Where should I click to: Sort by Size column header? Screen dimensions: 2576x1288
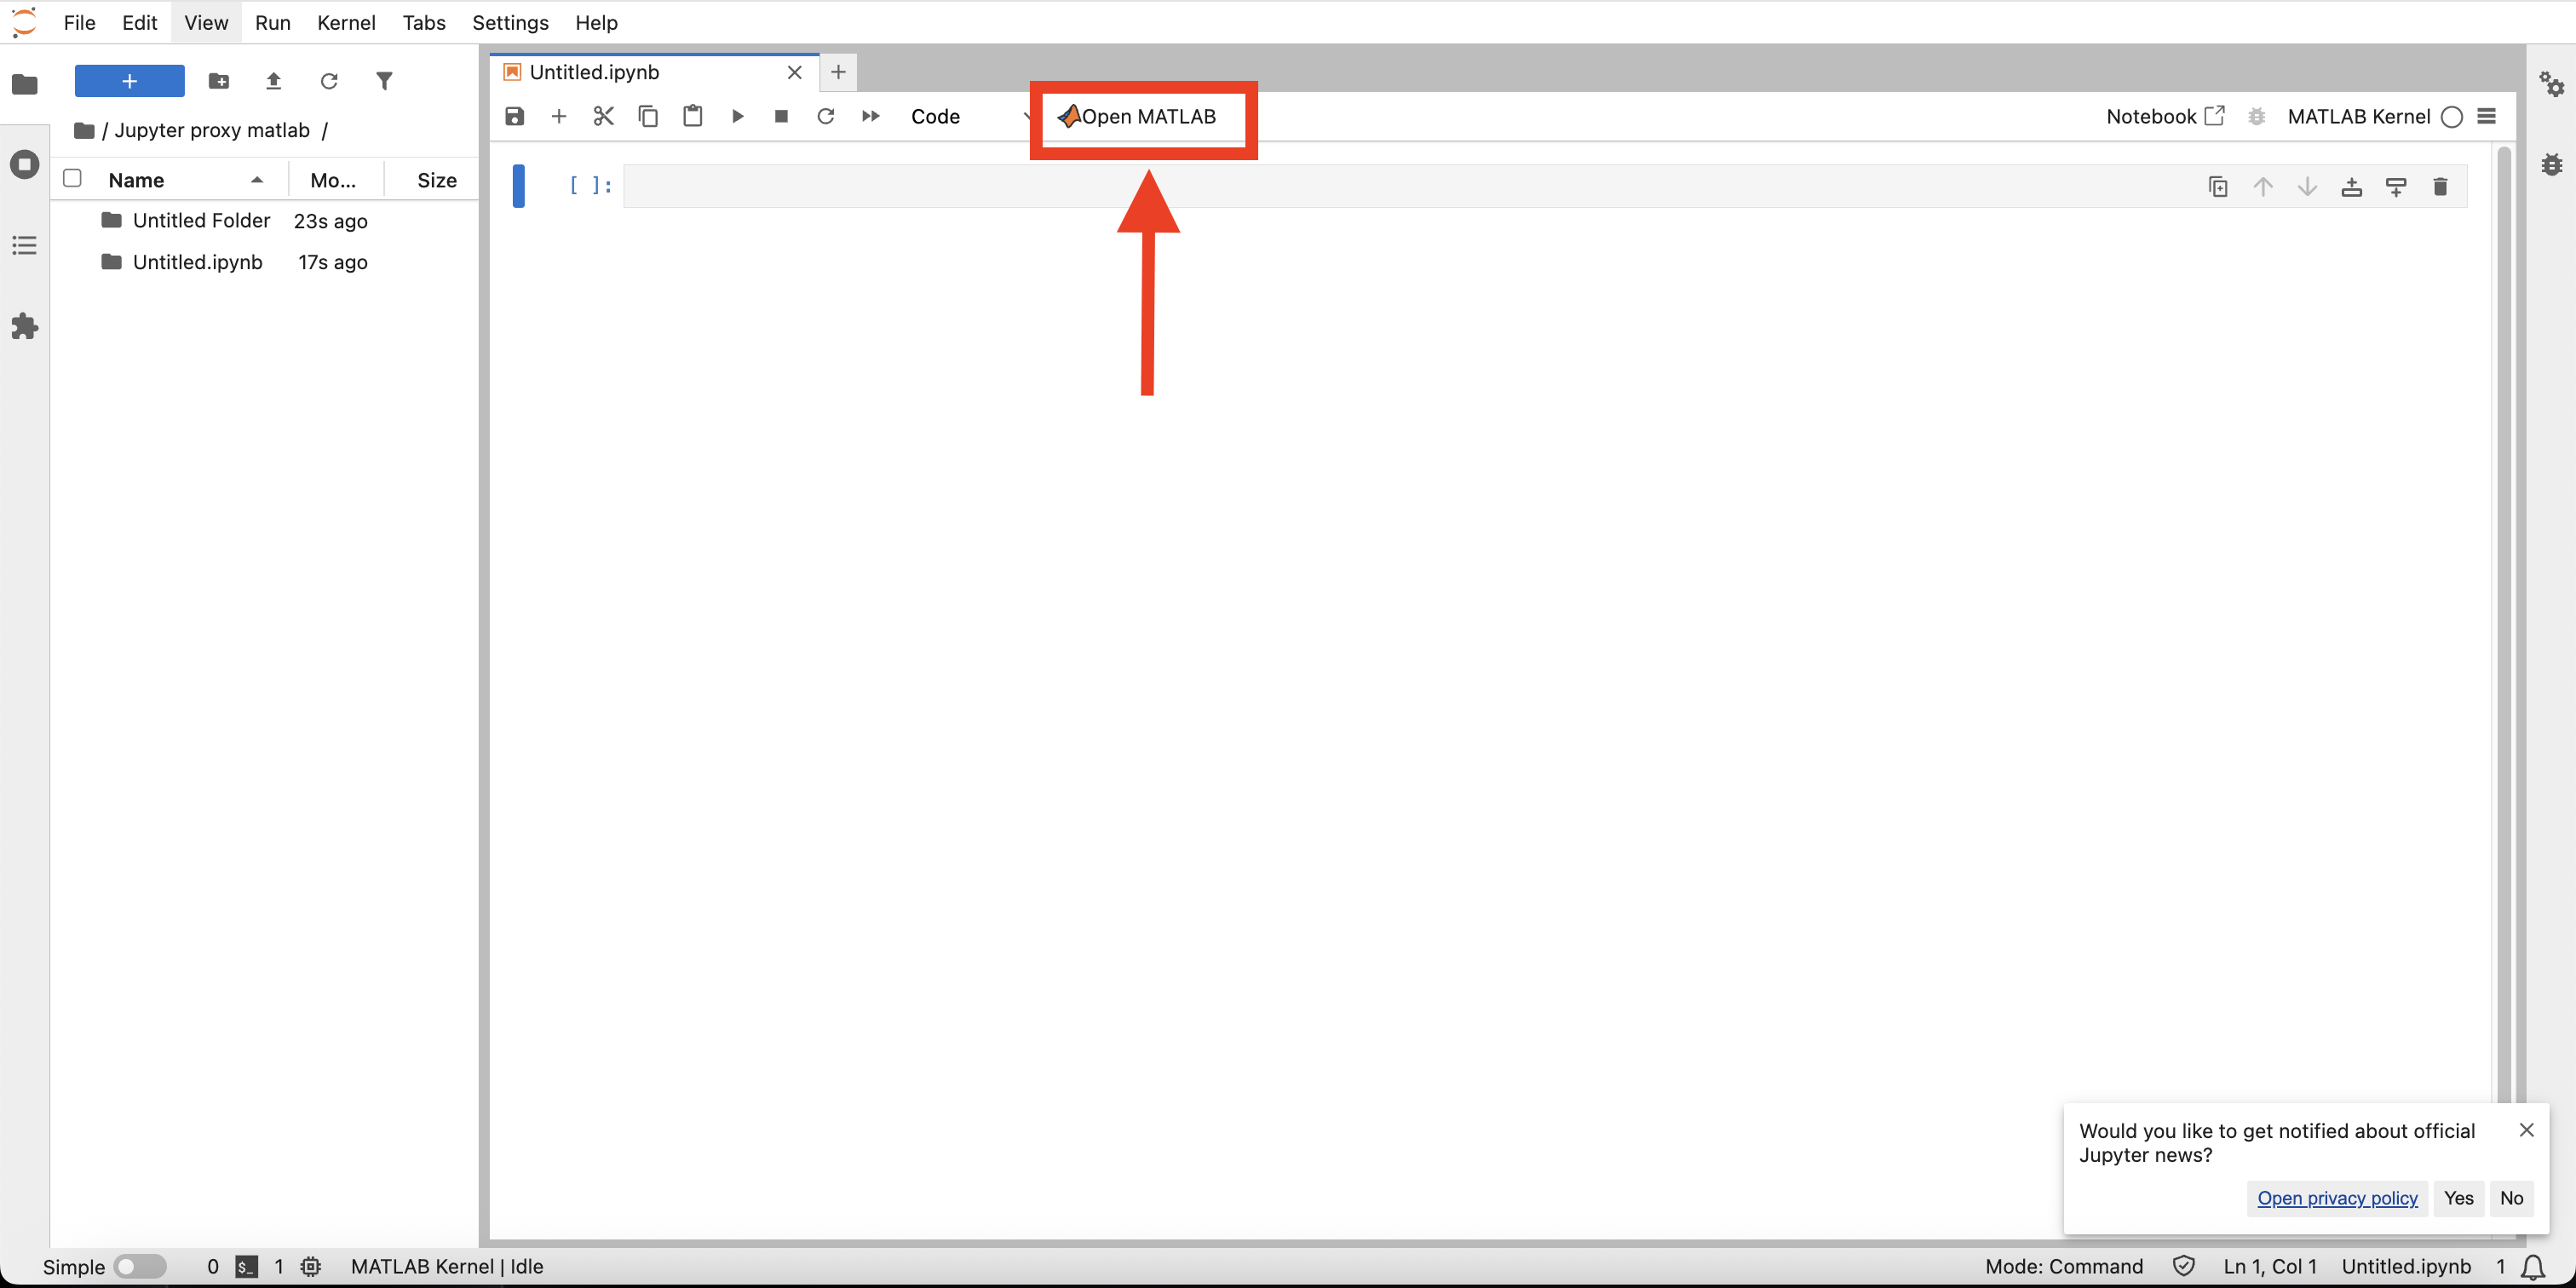coord(436,180)
